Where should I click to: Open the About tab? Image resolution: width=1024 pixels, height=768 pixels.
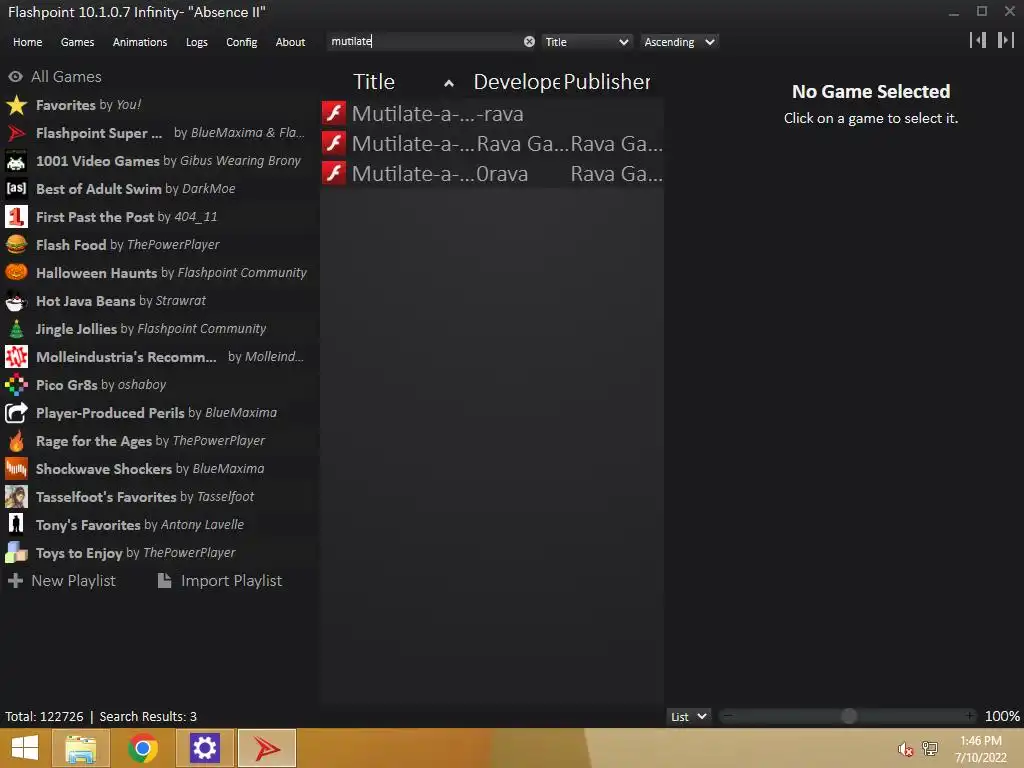290,42
